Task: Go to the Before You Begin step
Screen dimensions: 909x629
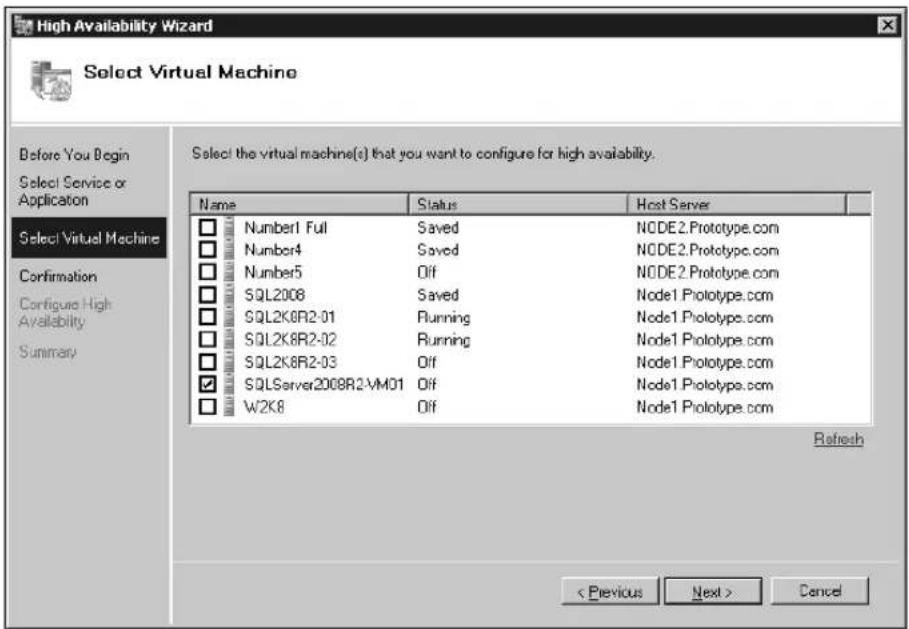Action: point(74,155)
